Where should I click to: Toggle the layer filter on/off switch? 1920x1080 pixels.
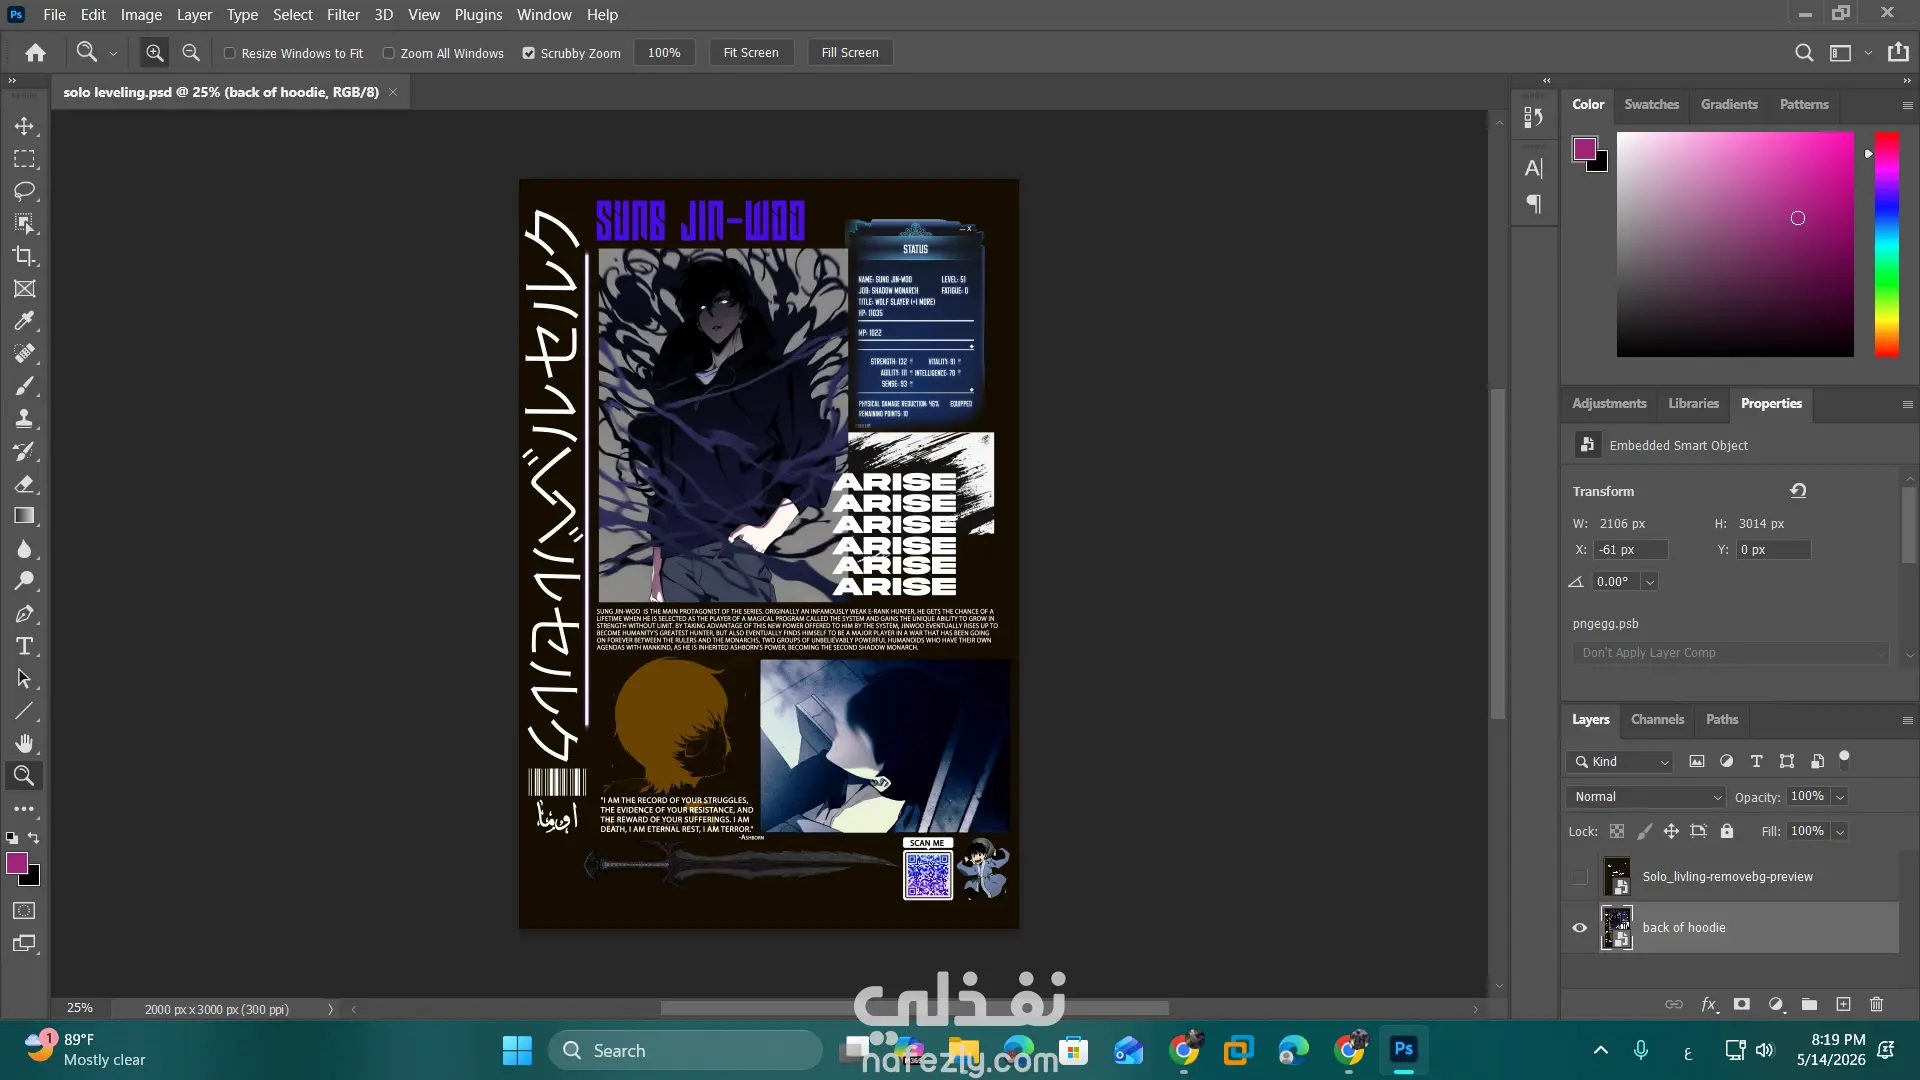pos(1845,759)
